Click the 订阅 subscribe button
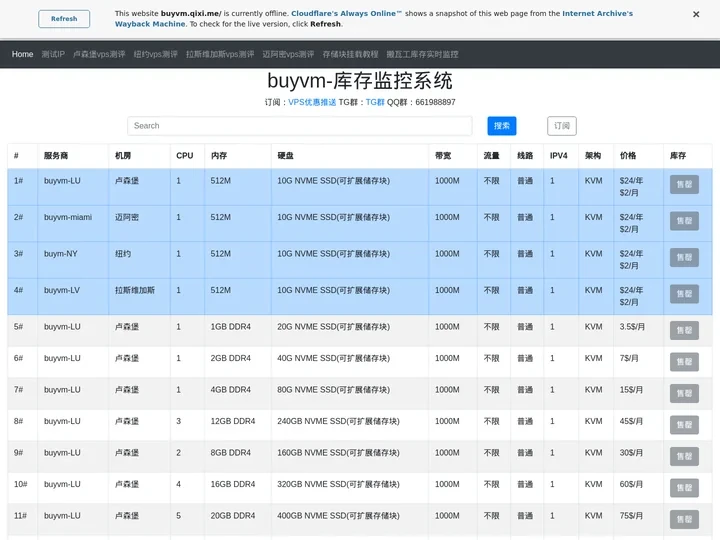The height and width of the screenshot is (540, 720). tap(562, 126)
